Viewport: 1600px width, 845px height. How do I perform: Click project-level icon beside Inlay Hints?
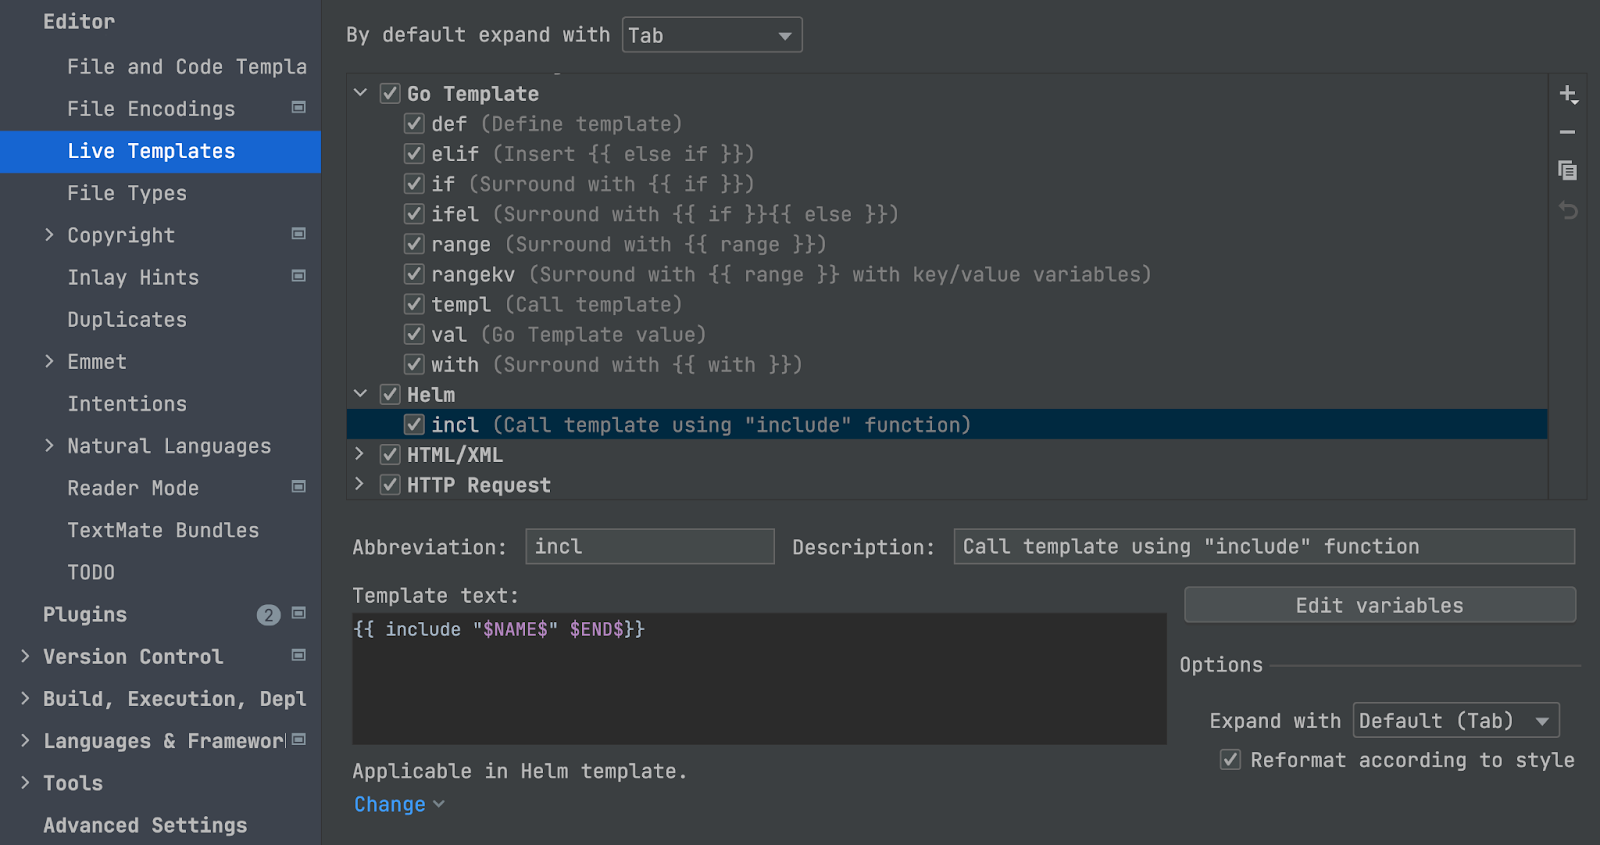(x=298, y=276)
